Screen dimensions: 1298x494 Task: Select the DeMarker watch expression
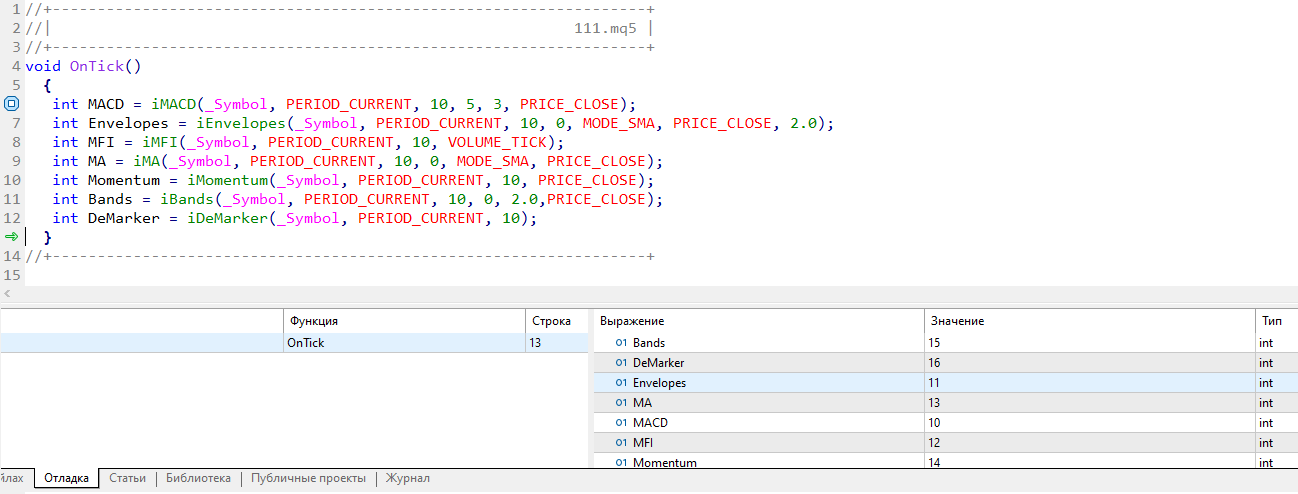pyautogui.click(x=659, y=362)
